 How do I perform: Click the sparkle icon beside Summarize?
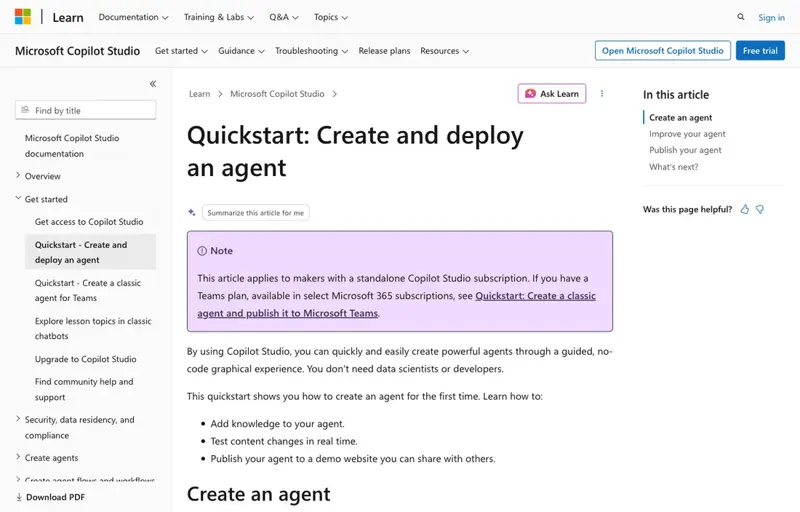[x=192, y=212]
